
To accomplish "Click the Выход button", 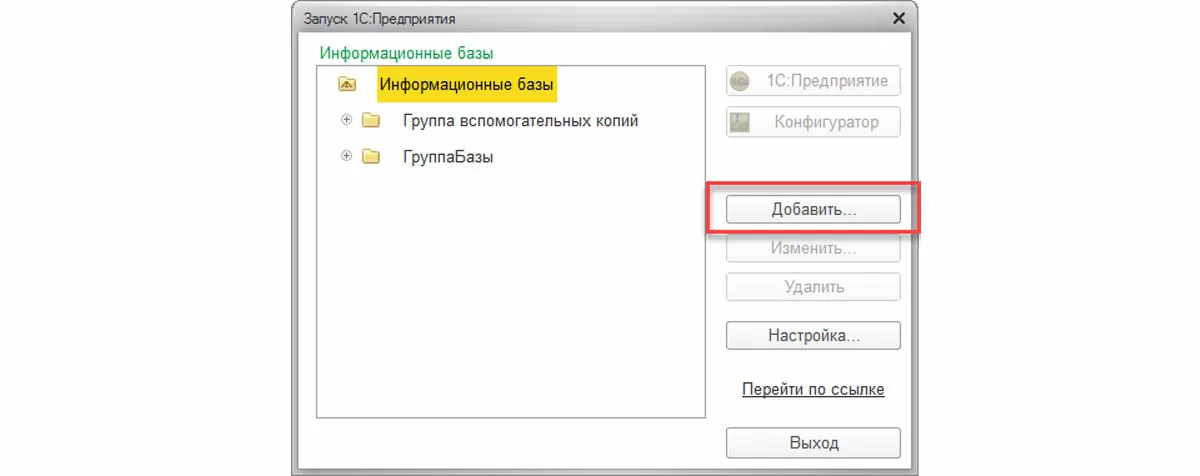I will 813,442.
